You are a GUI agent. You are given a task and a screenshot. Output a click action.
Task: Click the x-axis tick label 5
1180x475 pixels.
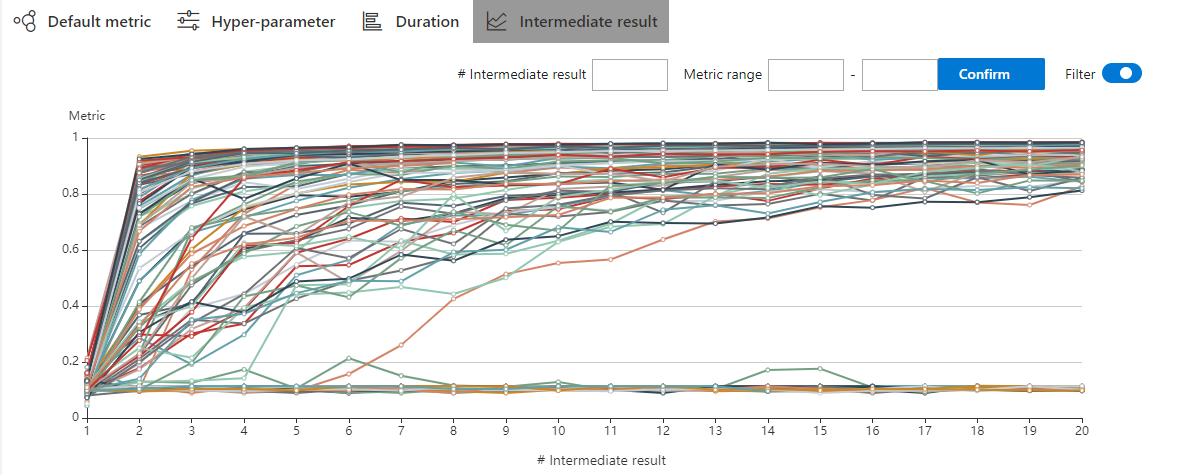(x=296, y=431)
